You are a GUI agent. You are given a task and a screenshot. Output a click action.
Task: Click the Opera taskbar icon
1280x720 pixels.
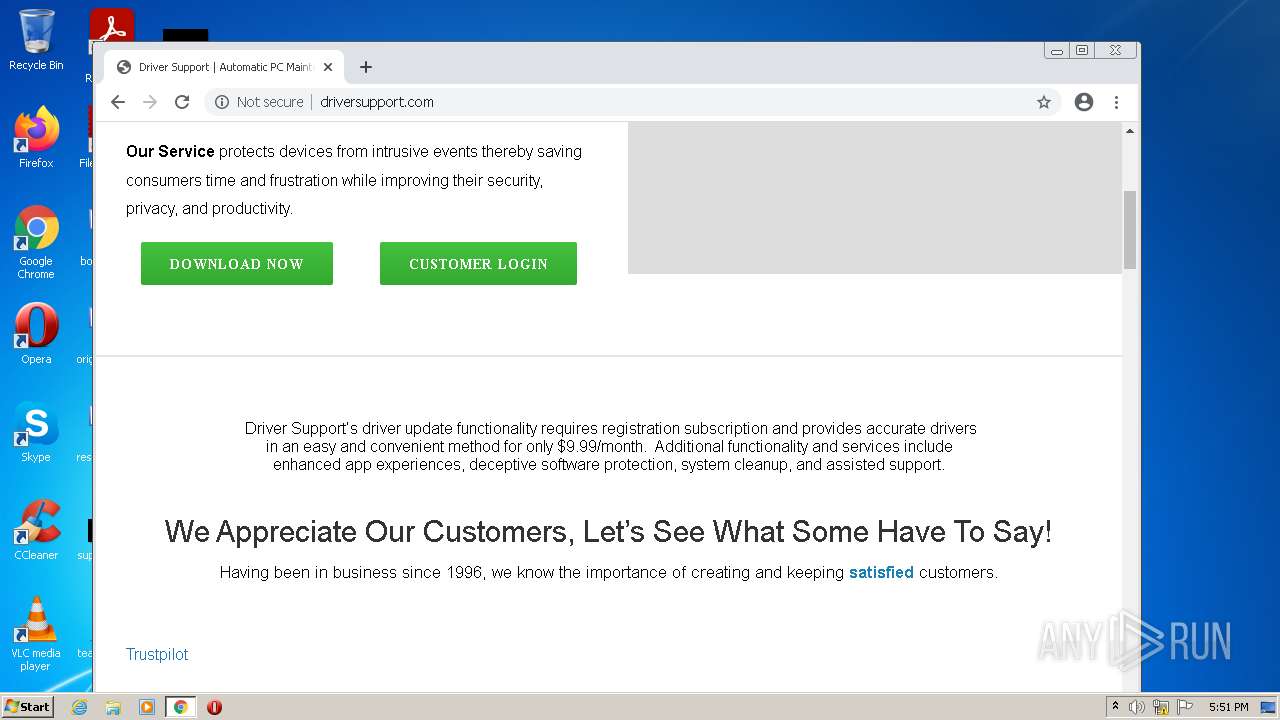point(214,707)
